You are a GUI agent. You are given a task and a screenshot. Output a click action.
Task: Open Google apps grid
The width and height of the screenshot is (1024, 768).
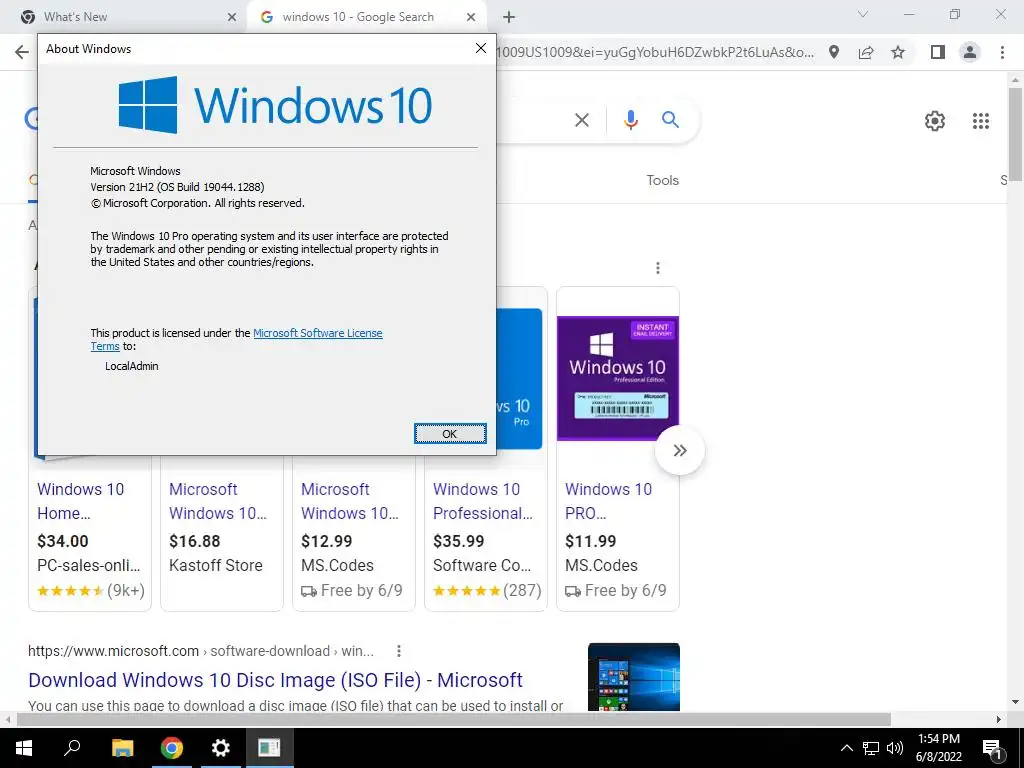(980, 121)
